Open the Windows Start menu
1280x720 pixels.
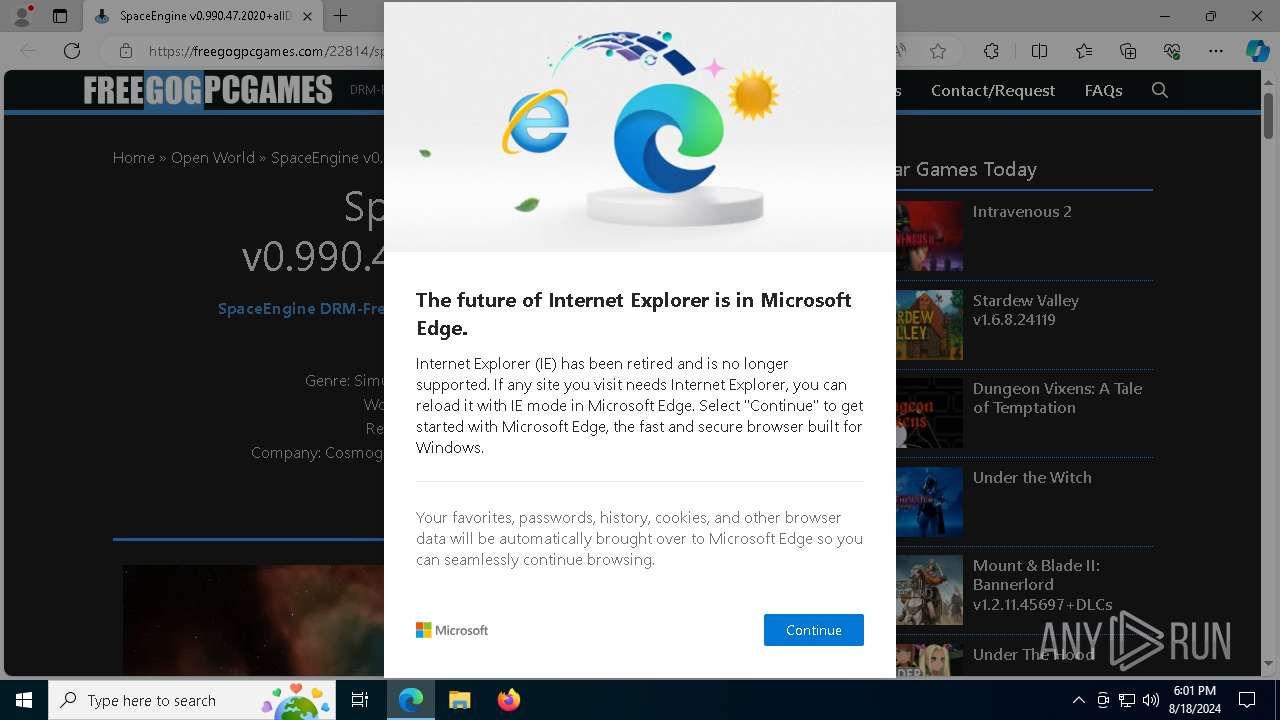coord(24,700)
